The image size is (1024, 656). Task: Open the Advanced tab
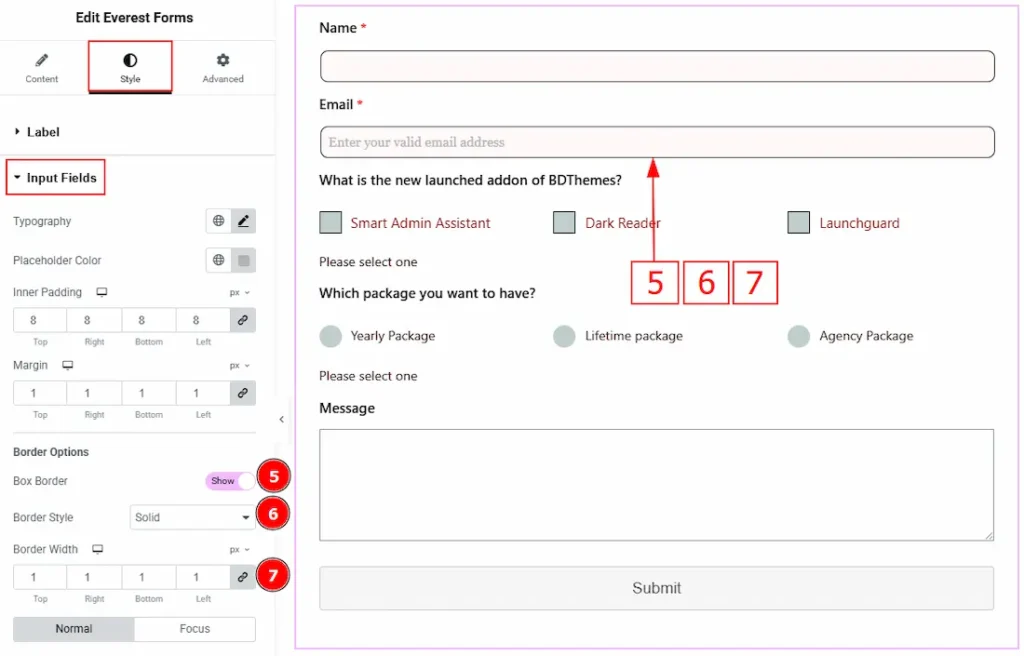pyautogui.click(x=222, y=68)
